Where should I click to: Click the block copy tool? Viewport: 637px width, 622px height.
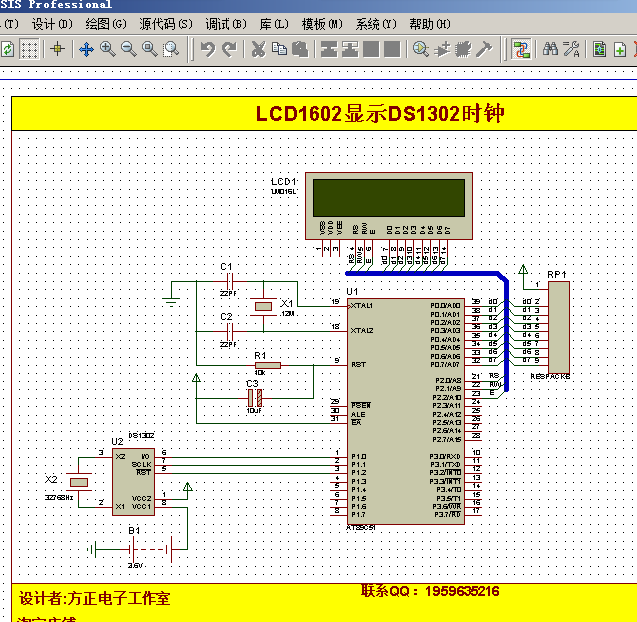tap(329, 50)
